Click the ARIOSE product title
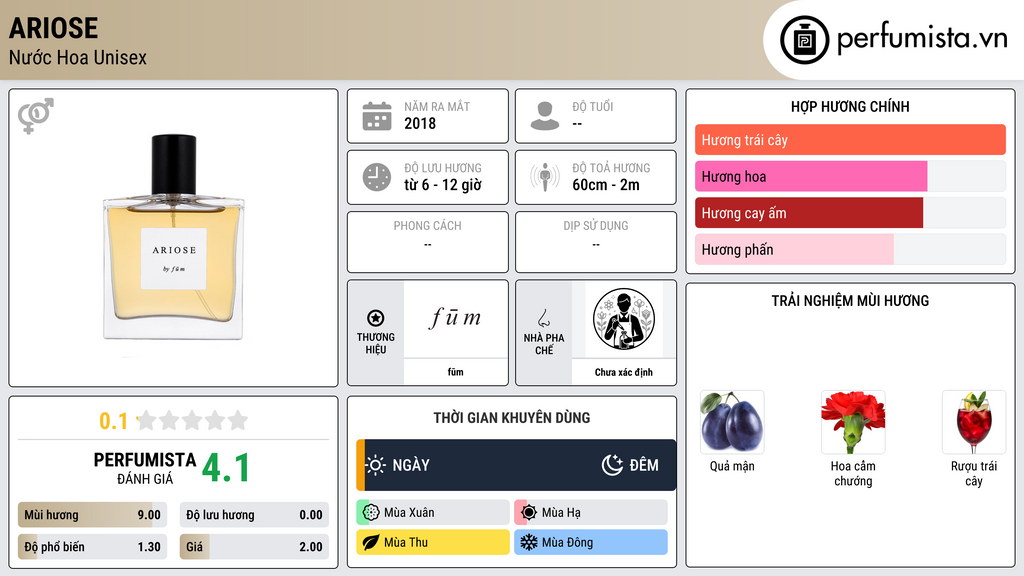The height and width of the screenshot is (576, 1024). [x=54, y=28]
